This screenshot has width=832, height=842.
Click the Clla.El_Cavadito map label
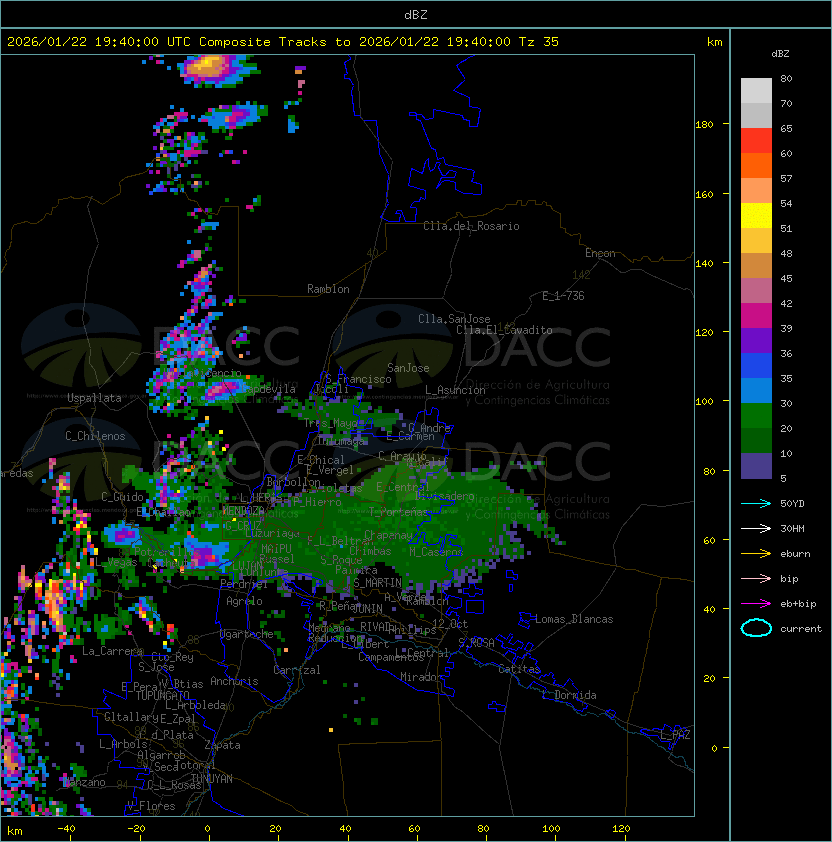click(504, 330)
